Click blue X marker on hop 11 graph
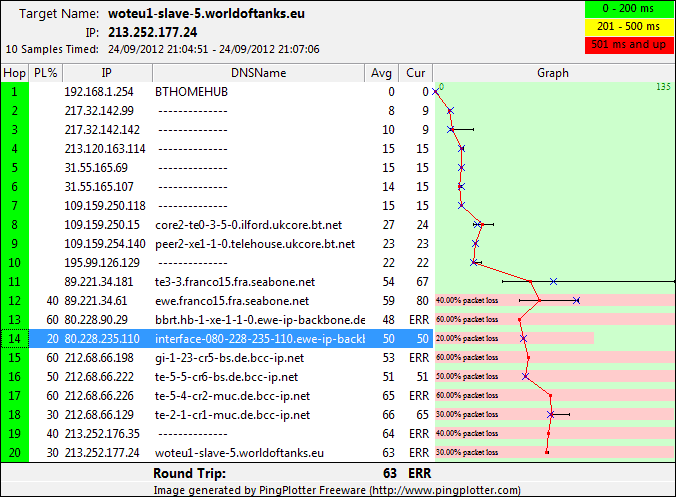Screen dimensions: 676x497 coord(554,281)
